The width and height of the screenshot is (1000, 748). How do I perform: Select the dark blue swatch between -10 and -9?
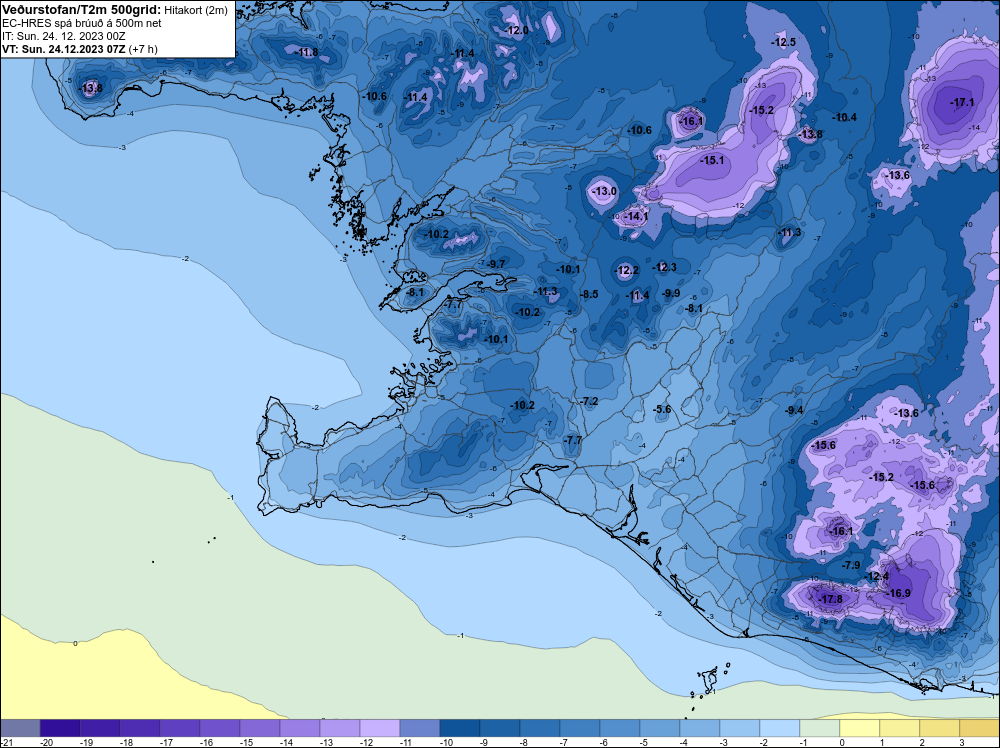coord(460,728)
